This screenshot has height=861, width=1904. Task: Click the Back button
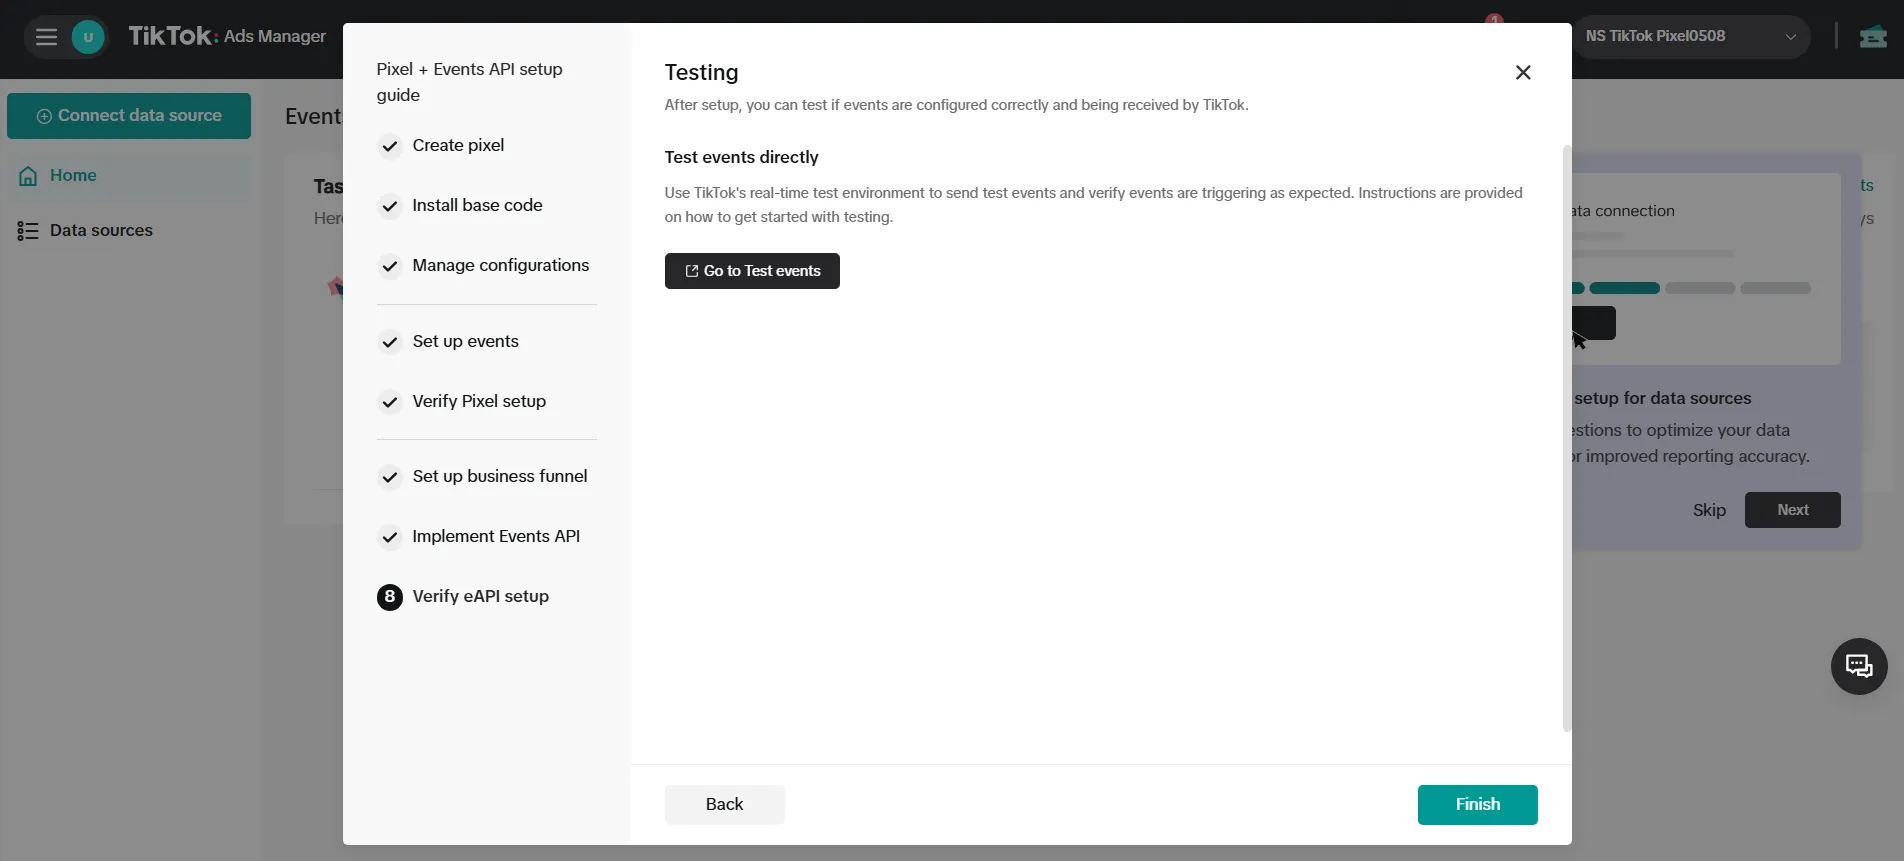724,804
